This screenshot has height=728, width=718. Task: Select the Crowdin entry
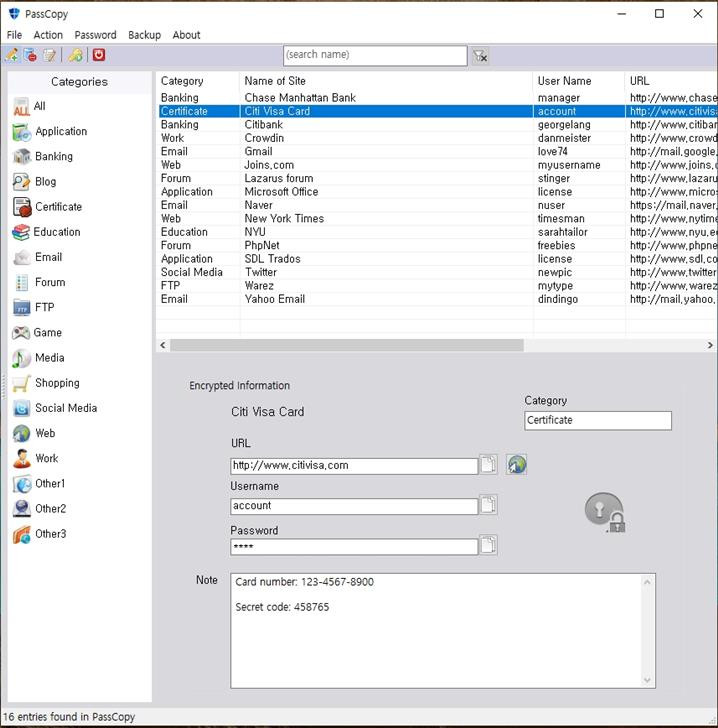point(437,138)
